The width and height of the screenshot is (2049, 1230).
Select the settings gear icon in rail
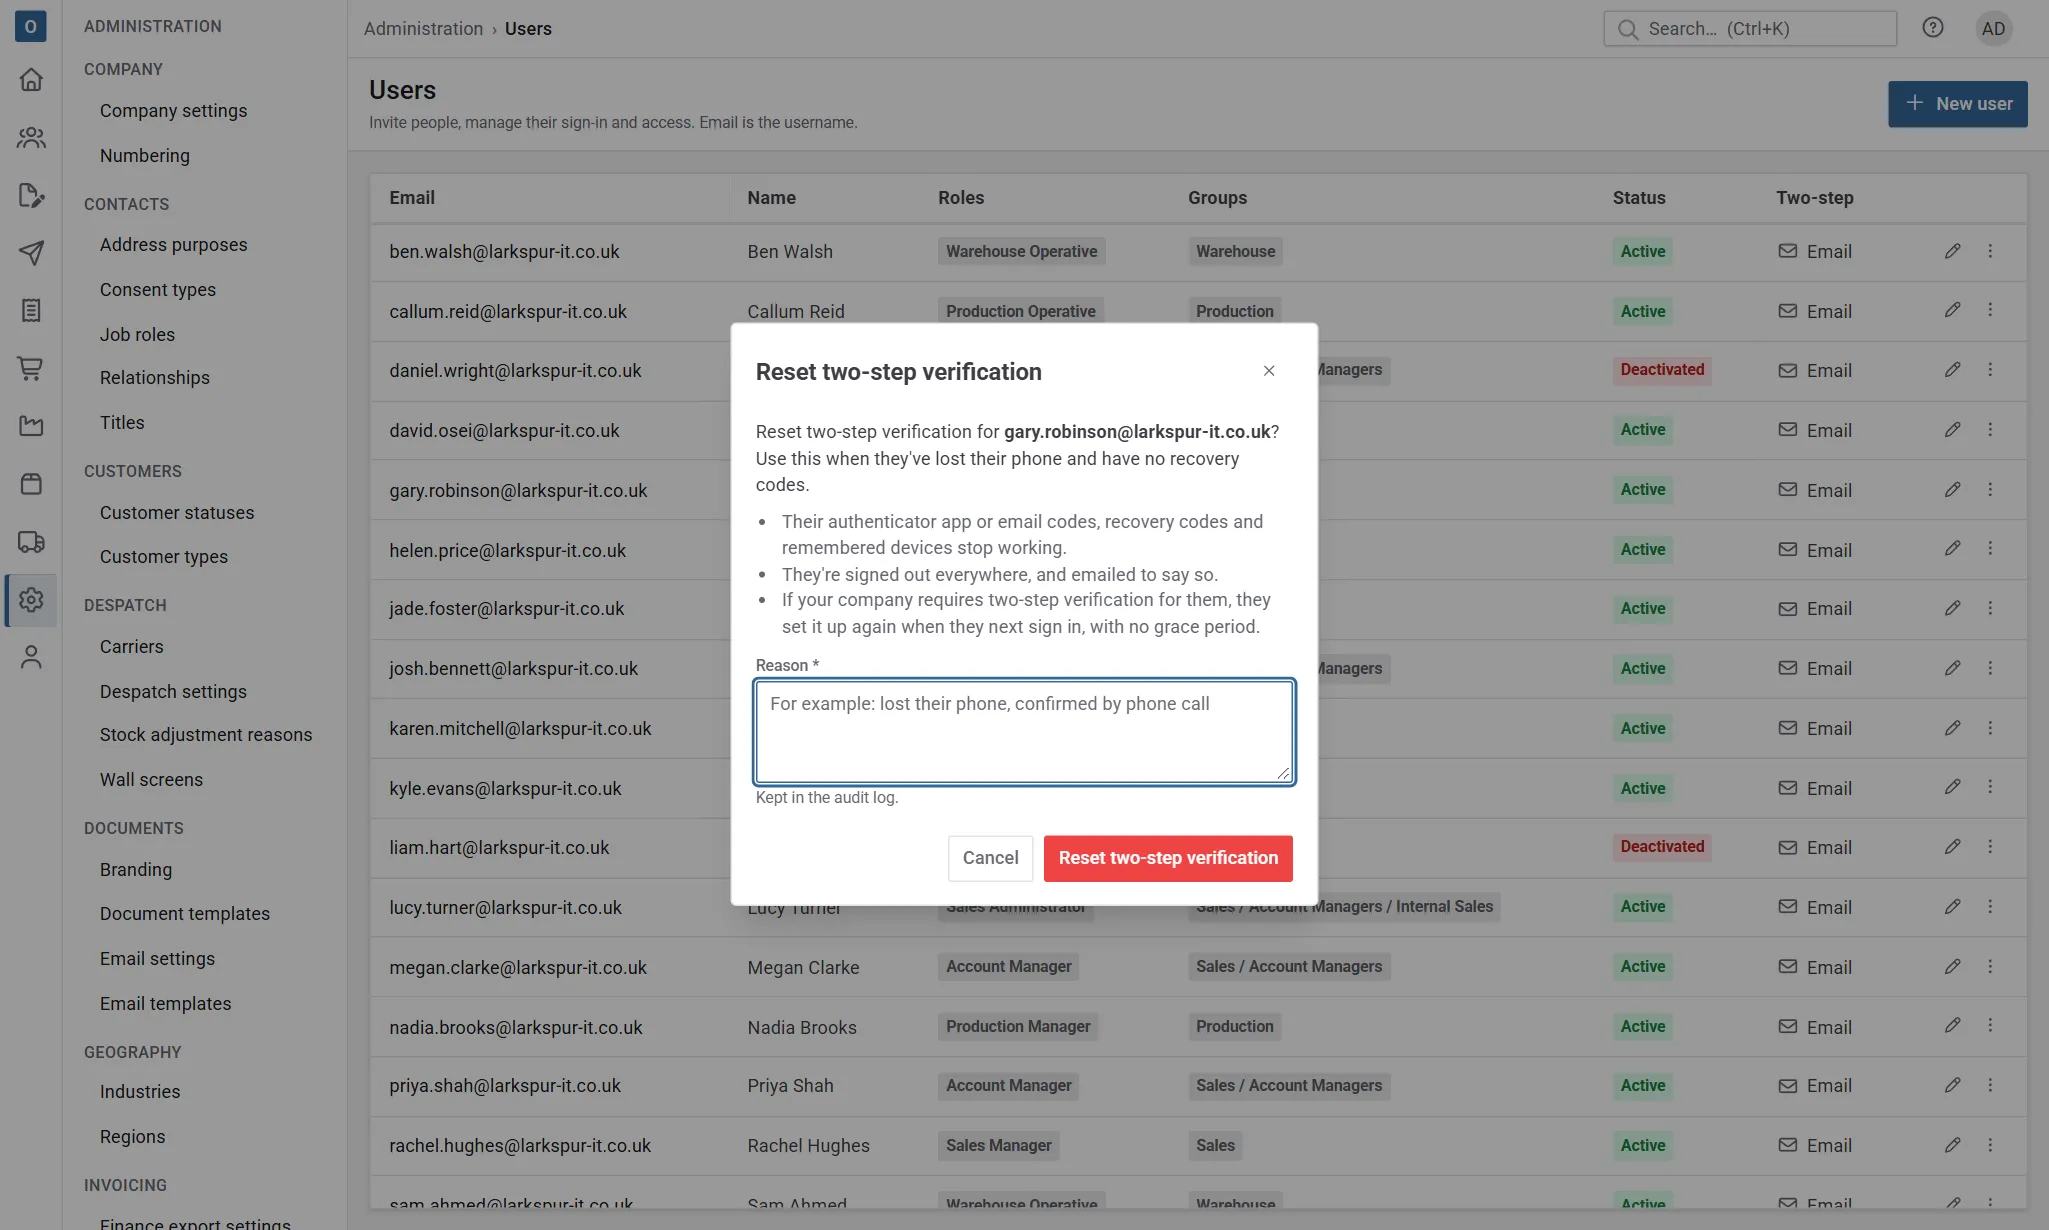31,600
